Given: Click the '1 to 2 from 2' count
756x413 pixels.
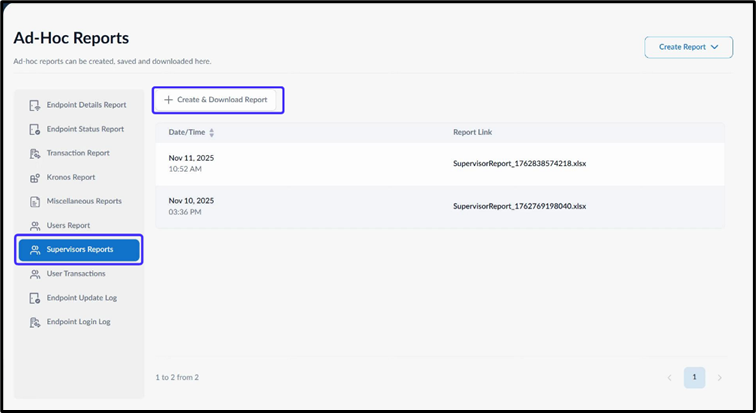Looking at the screenshot, I should (x=177, y=378).
